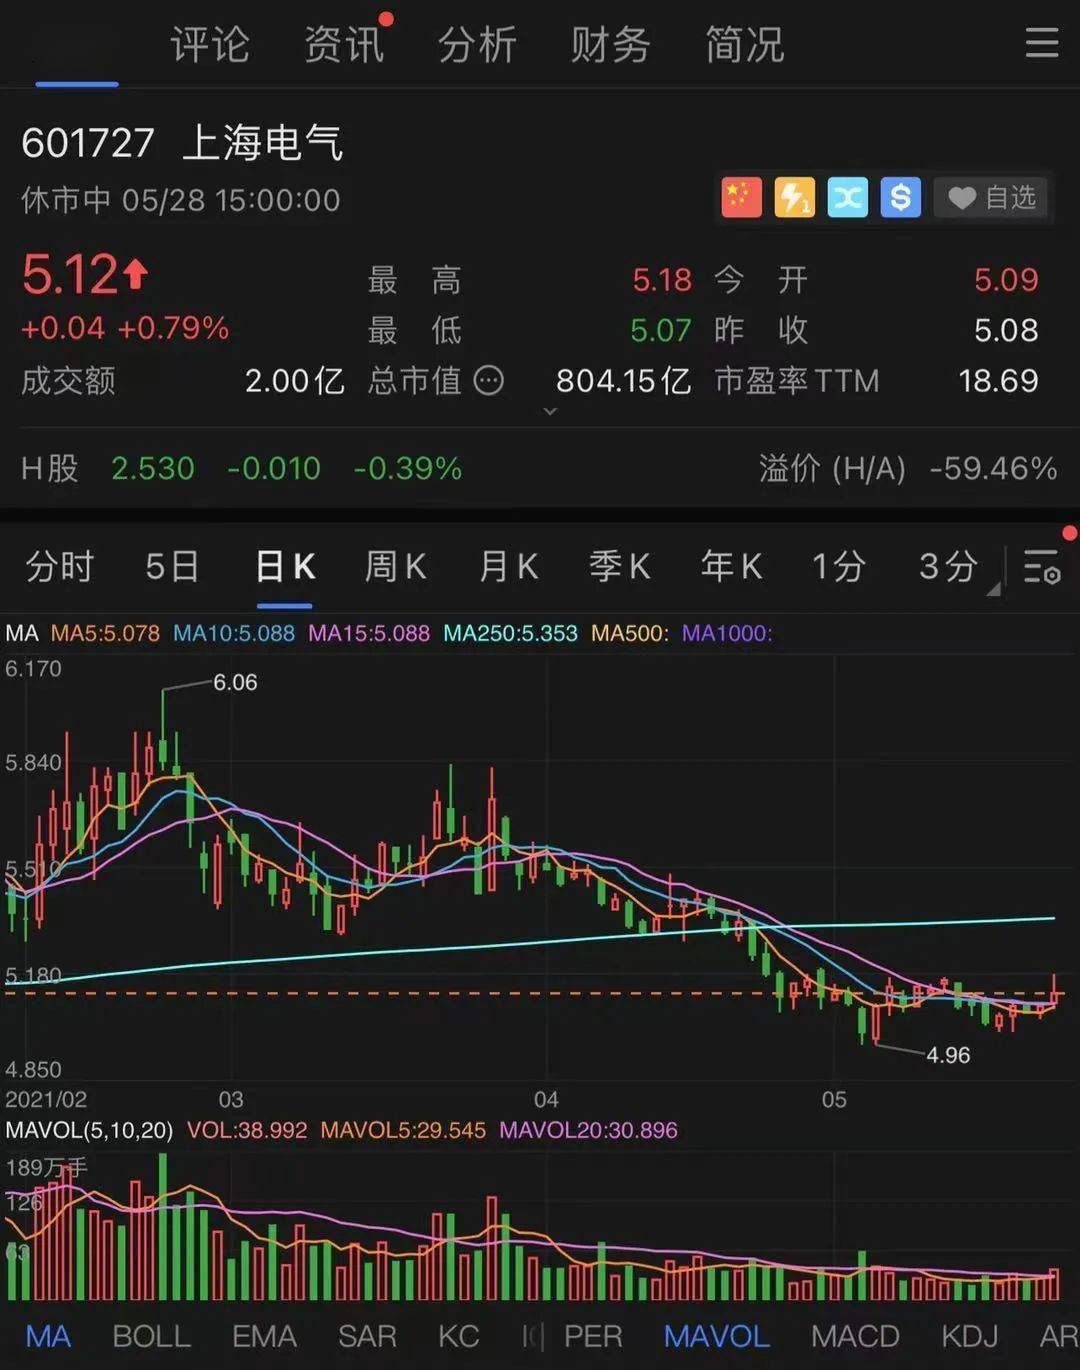Select the MAVOL volume indicator

717,1337
